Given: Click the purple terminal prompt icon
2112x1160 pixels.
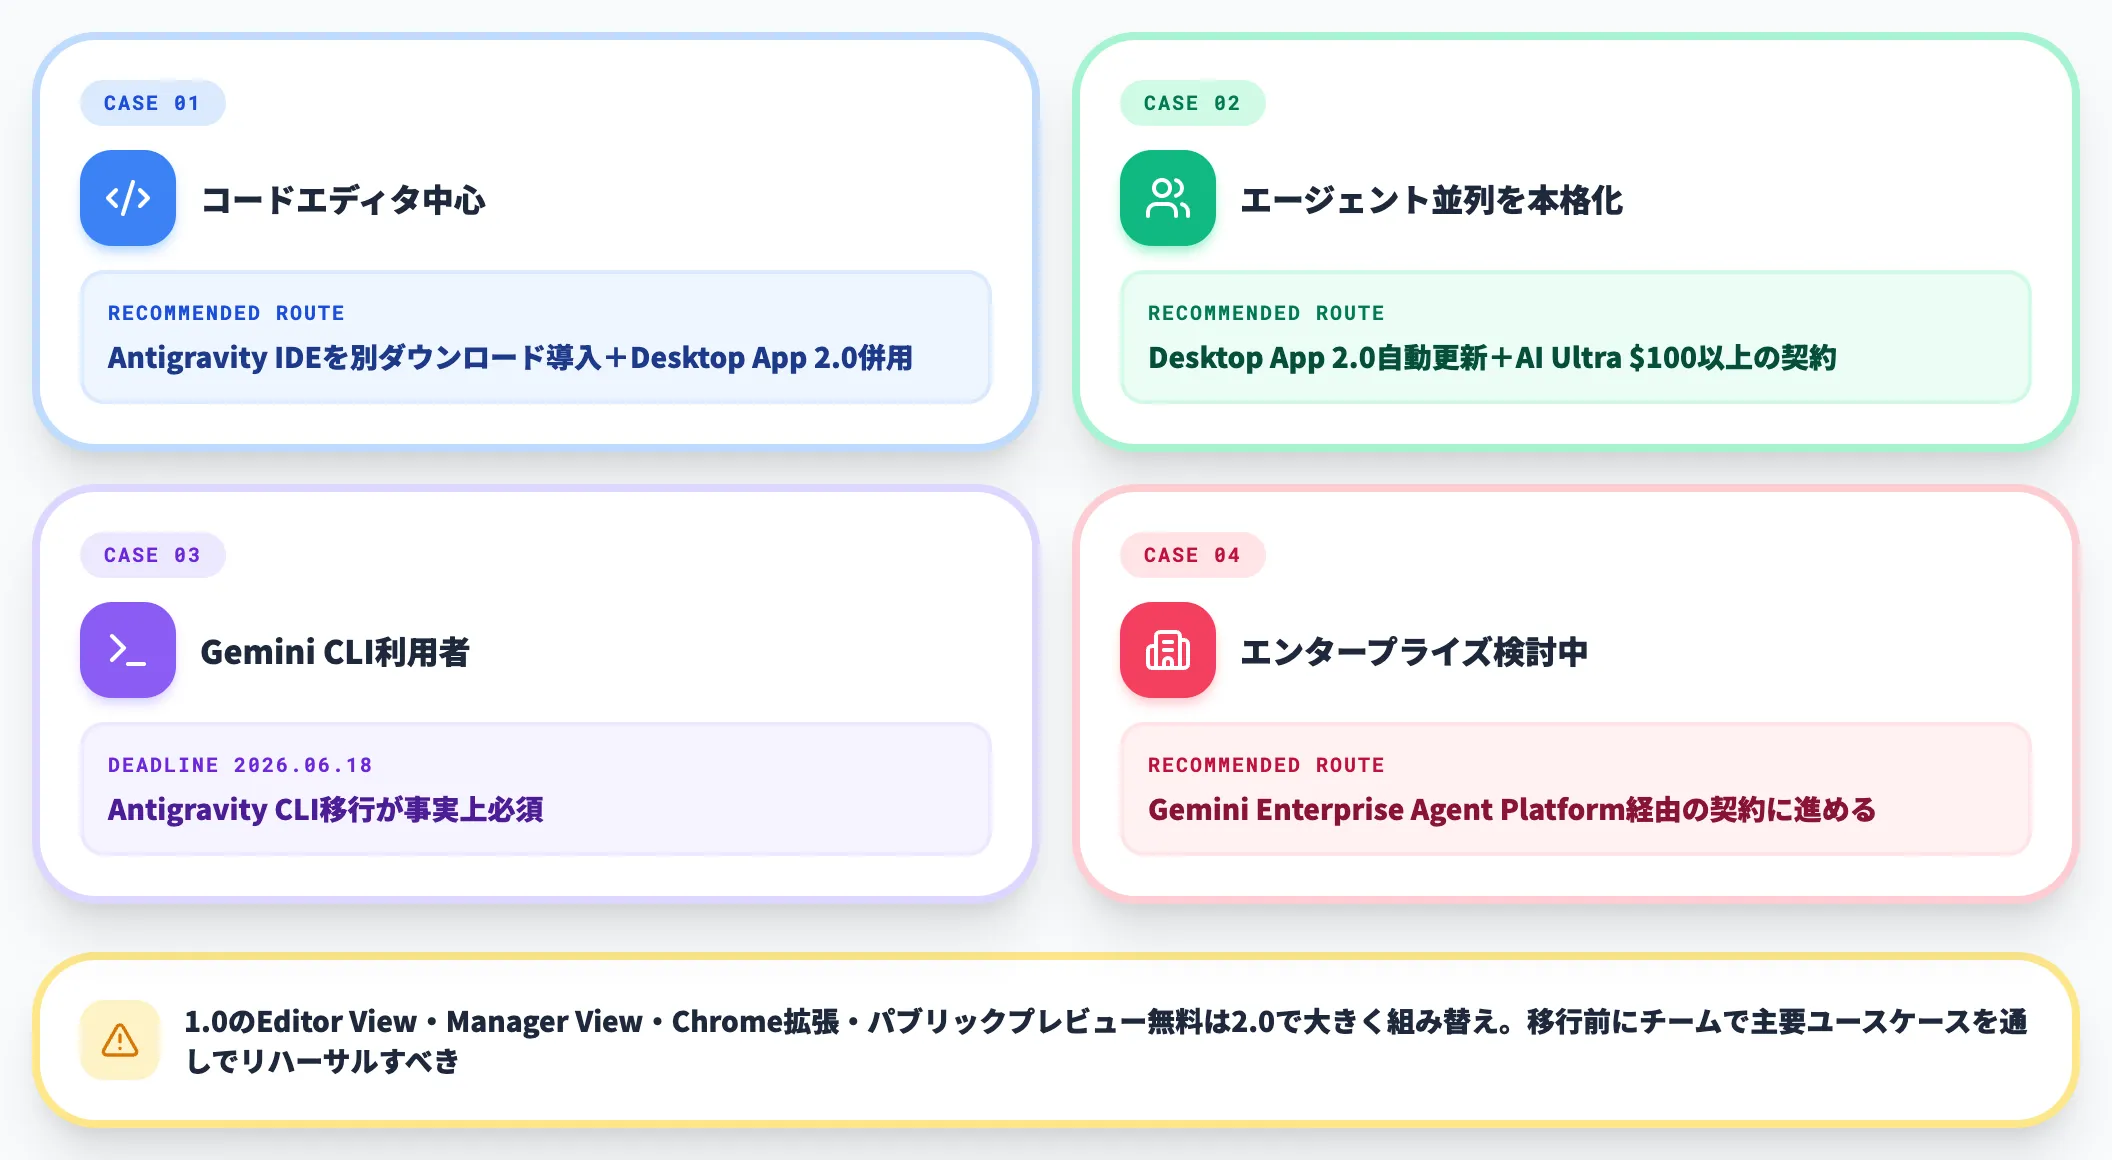Looking at the screenshot, I should tap(128, 650).
